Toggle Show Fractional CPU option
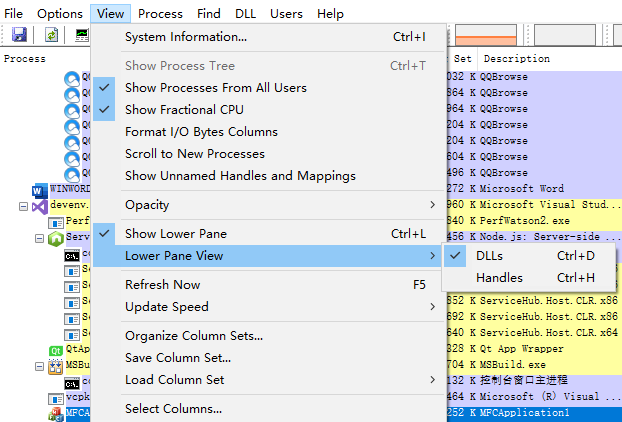This screenshot has width=622, height=422. [x=268, y=110]
